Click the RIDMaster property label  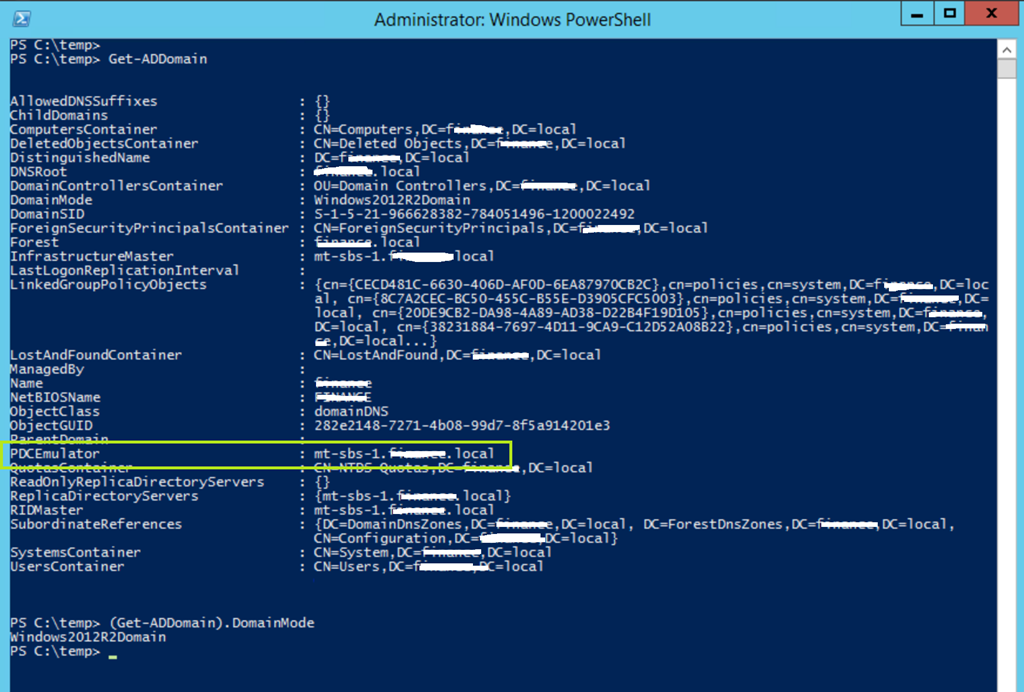tap(44, 510)
